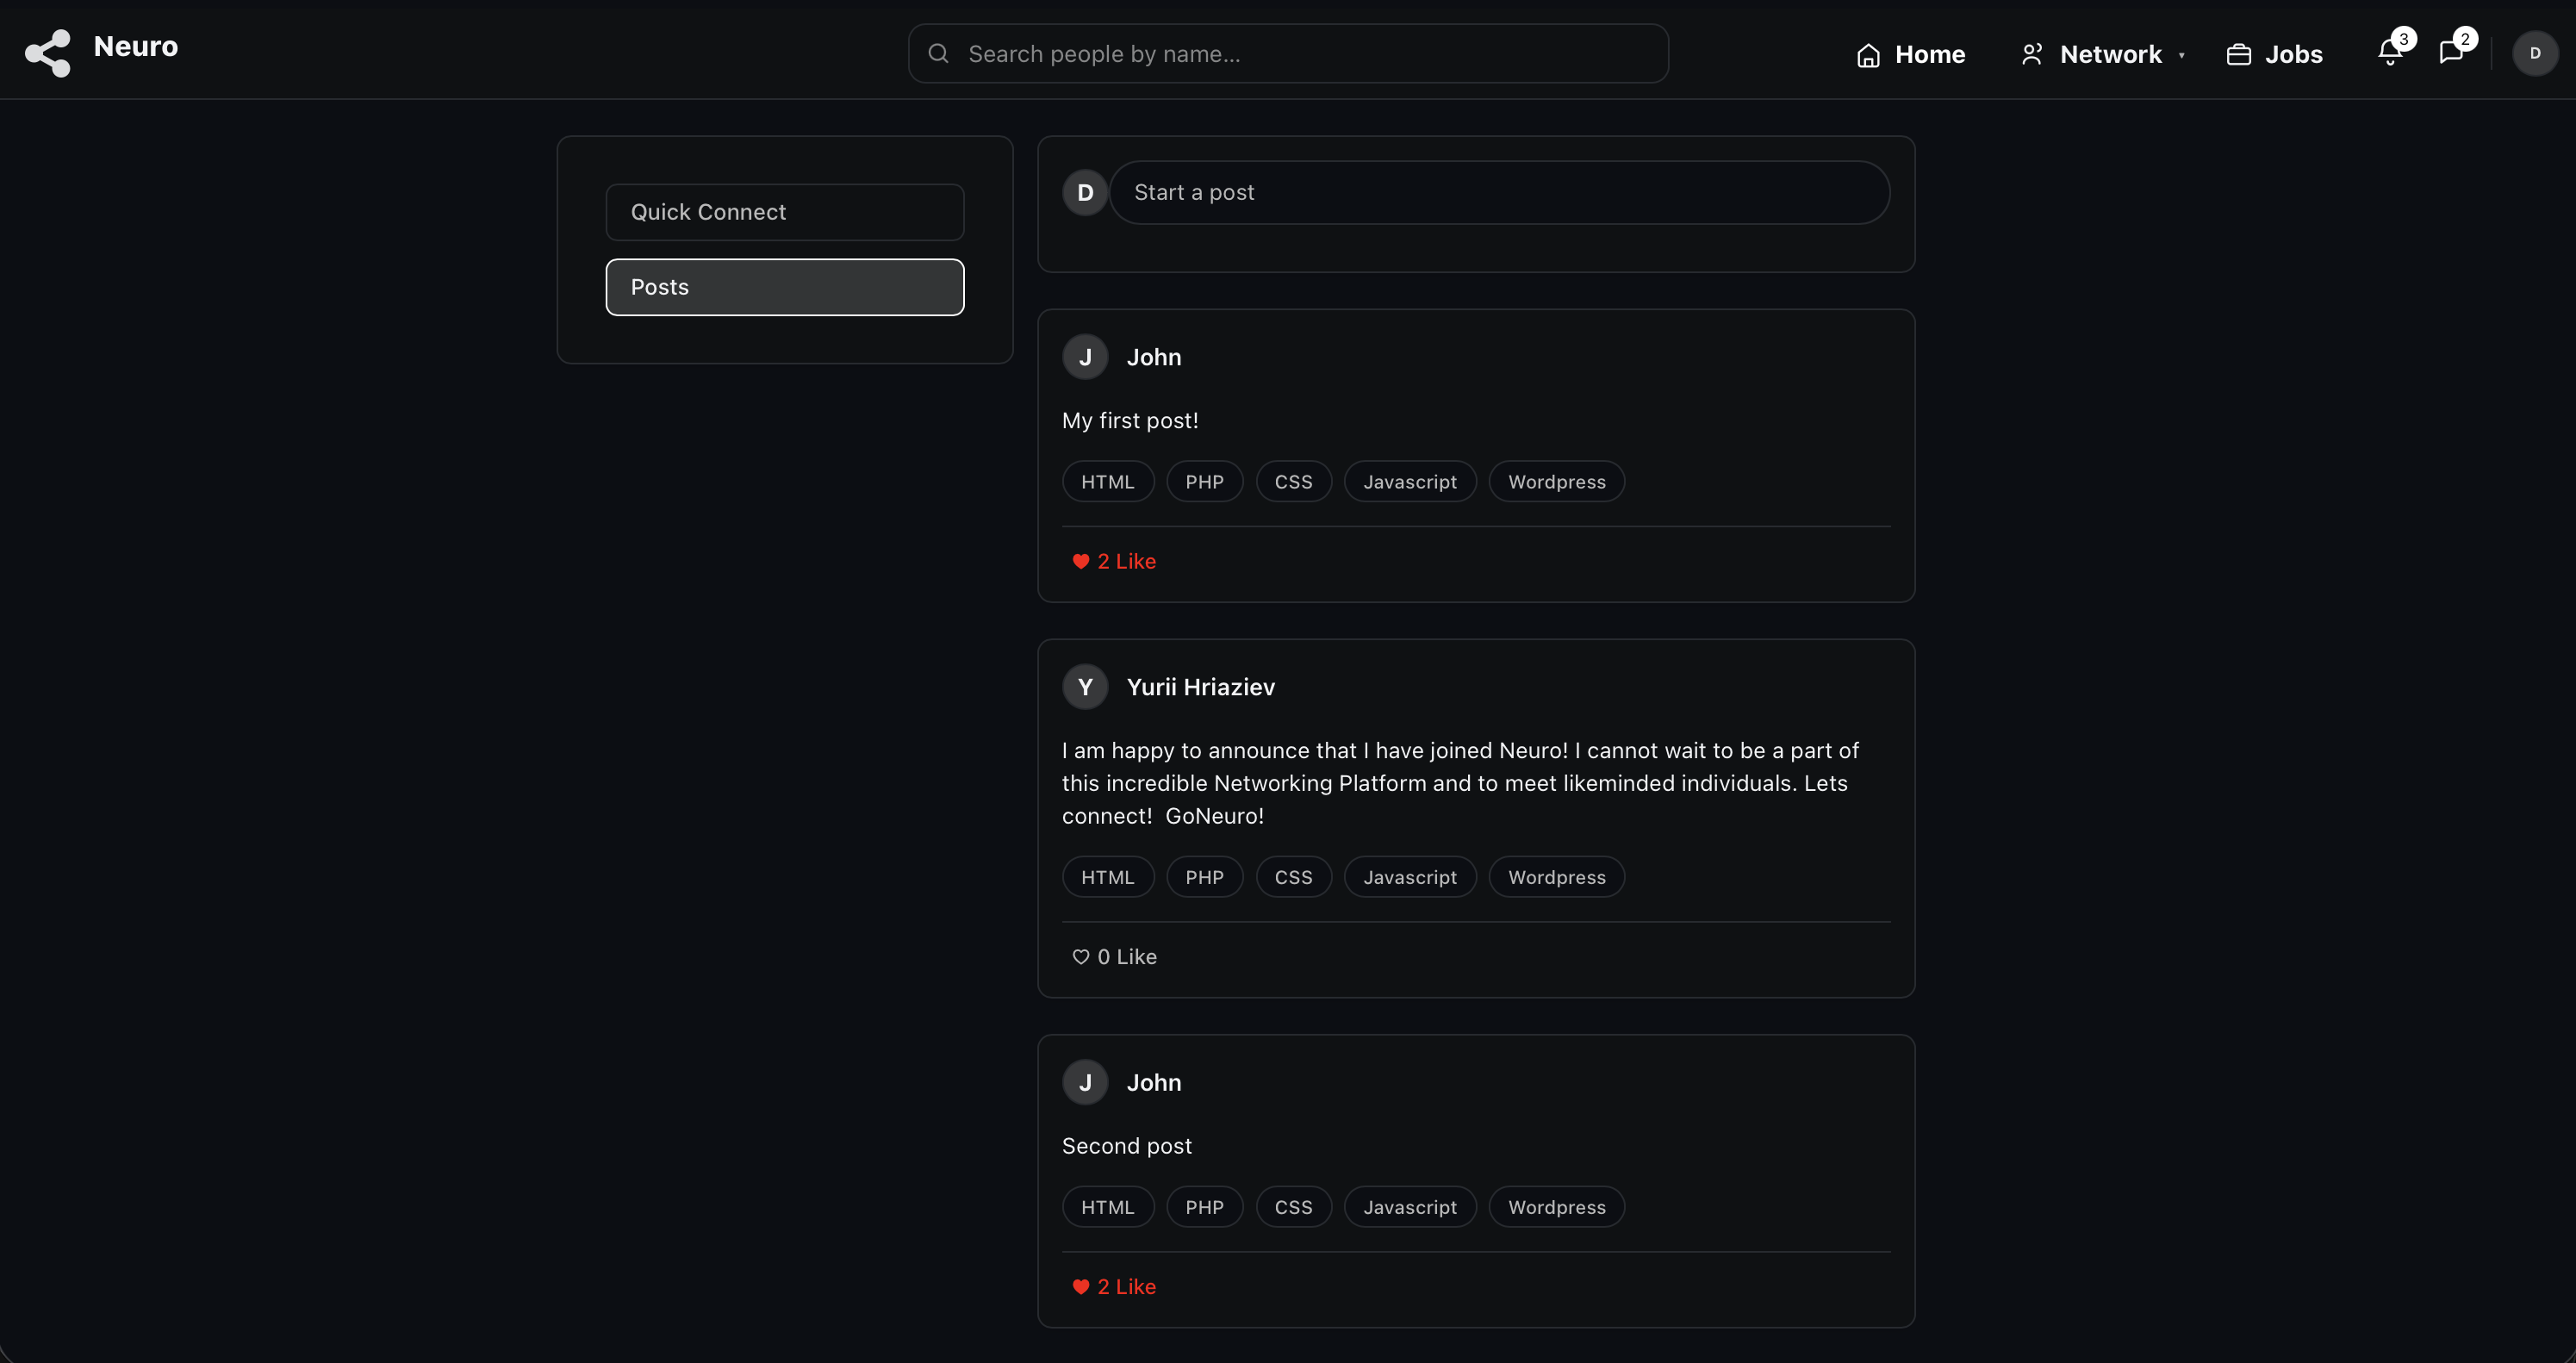
Task: Open the messages chat bubble icon
Action: point(2451,53)
